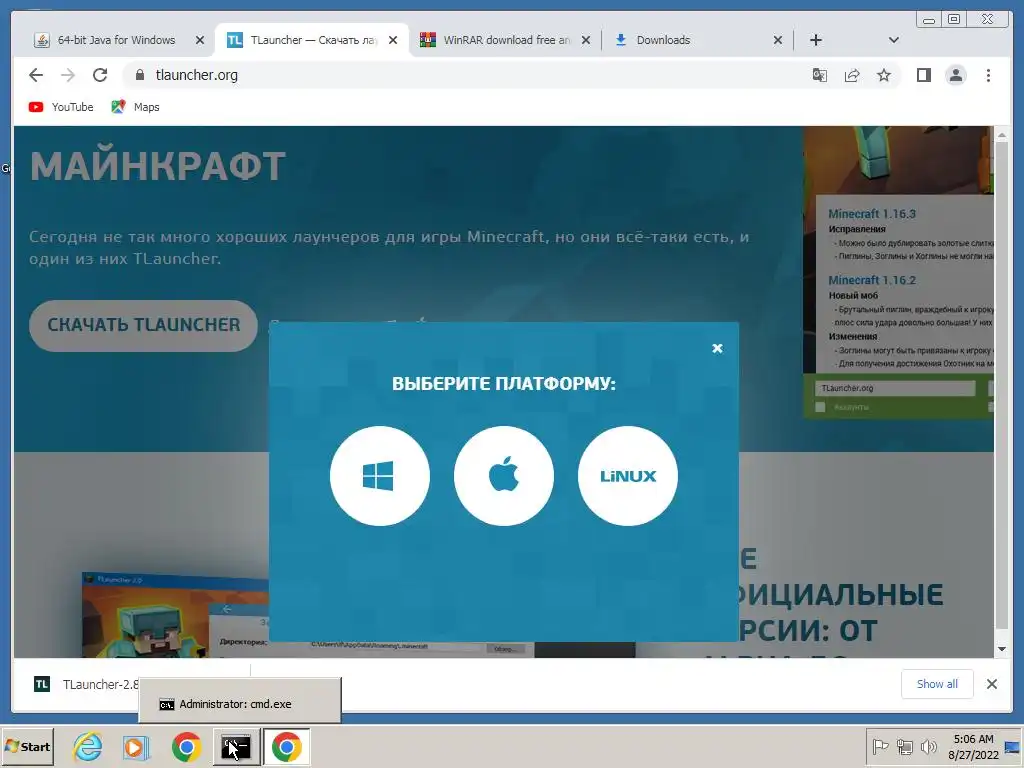The image size is (1024, 768).
Task: Open Maps bookmark
Action: pos(135,107)
